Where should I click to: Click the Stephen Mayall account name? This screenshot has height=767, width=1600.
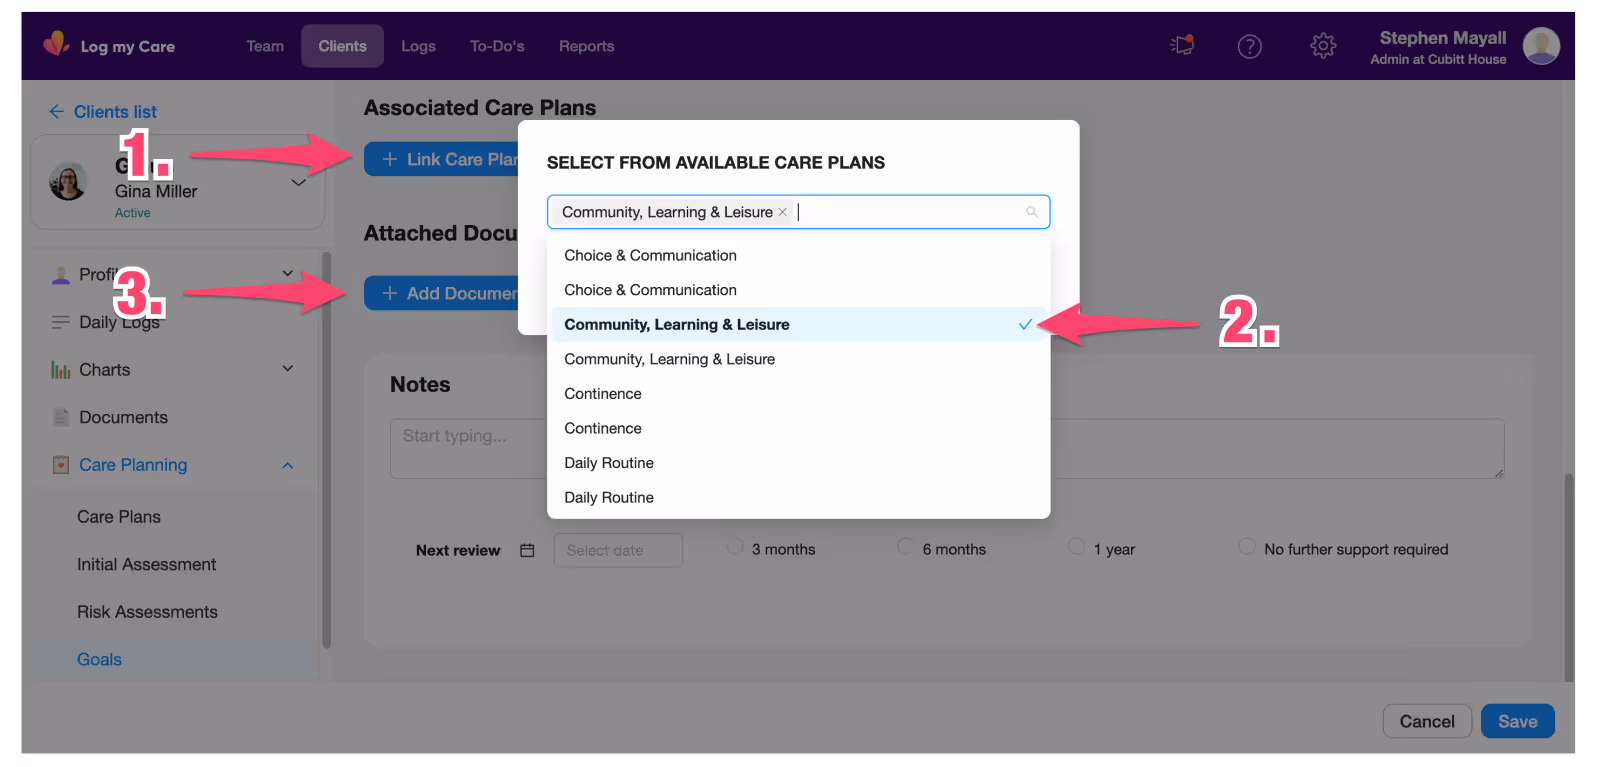(x=1442, y=38)
